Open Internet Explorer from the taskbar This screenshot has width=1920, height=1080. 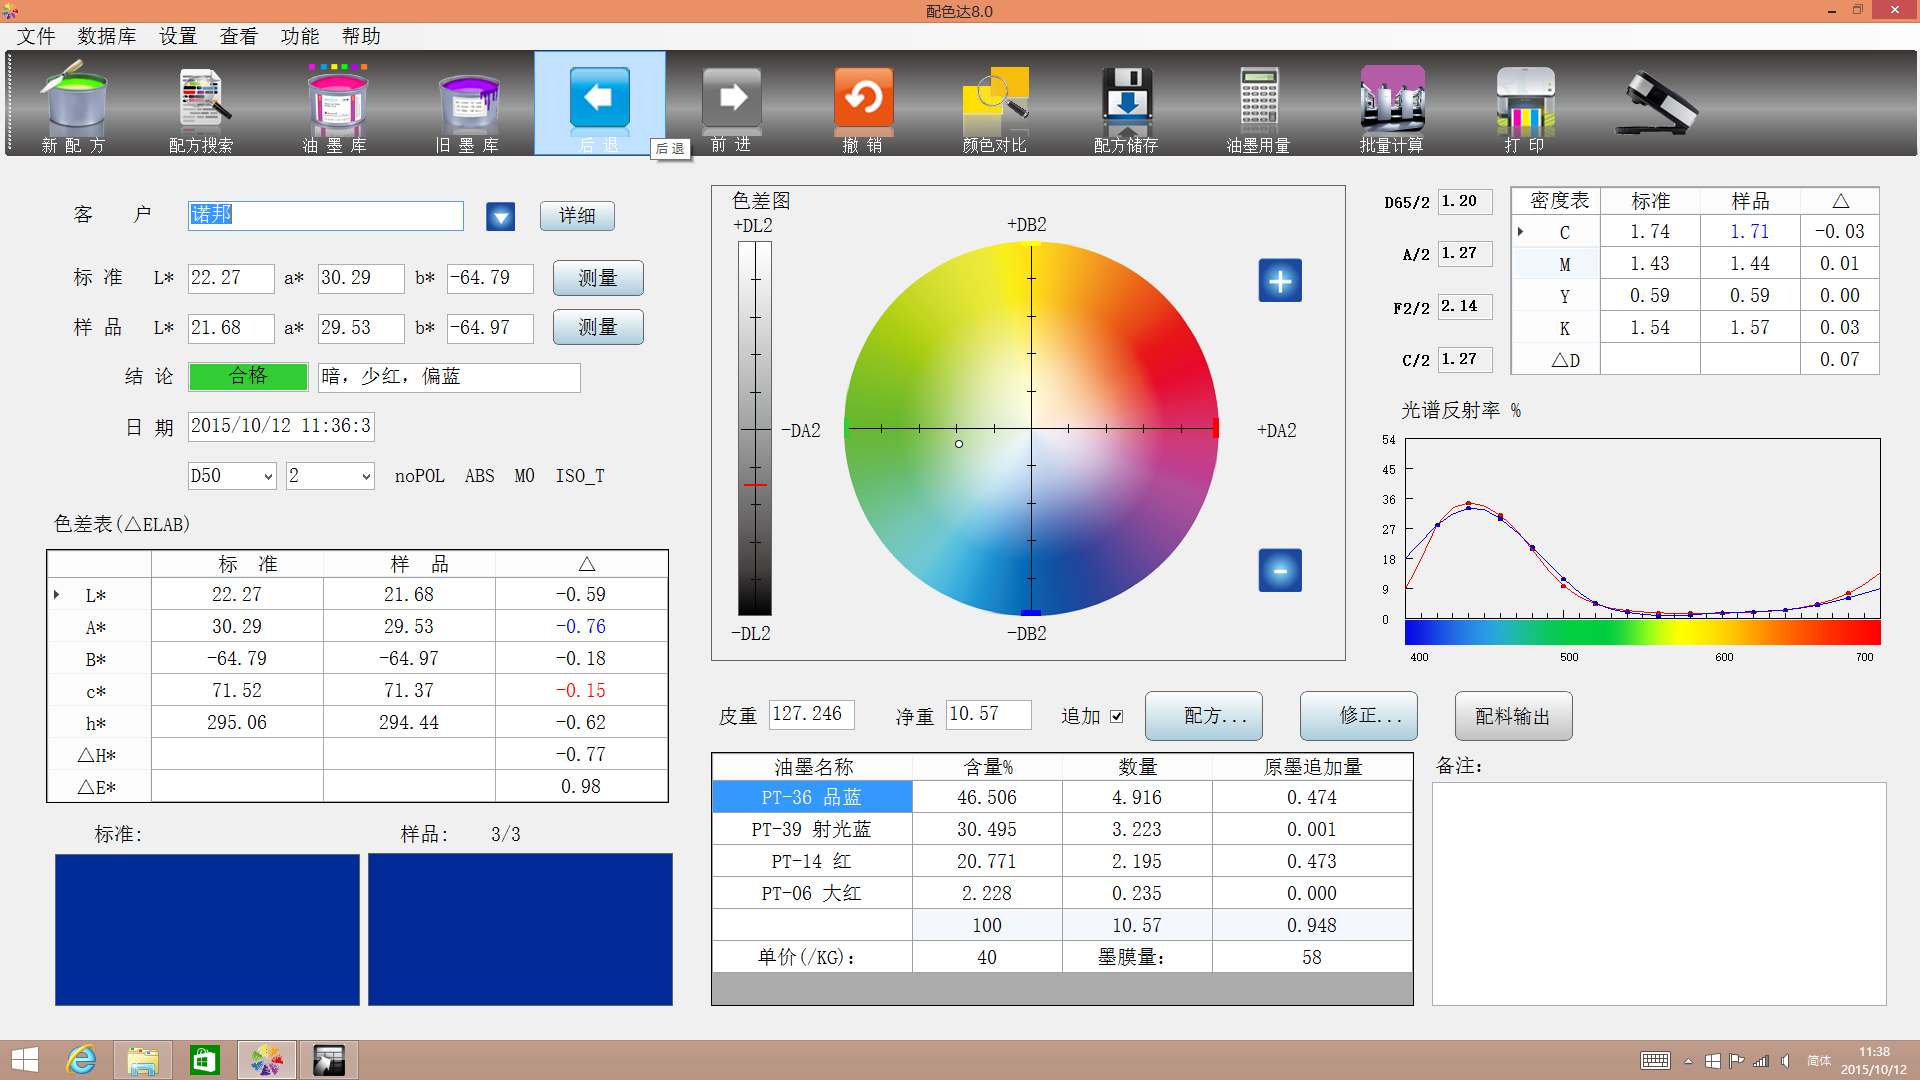pyautogui.click(x=81, y=1060)
